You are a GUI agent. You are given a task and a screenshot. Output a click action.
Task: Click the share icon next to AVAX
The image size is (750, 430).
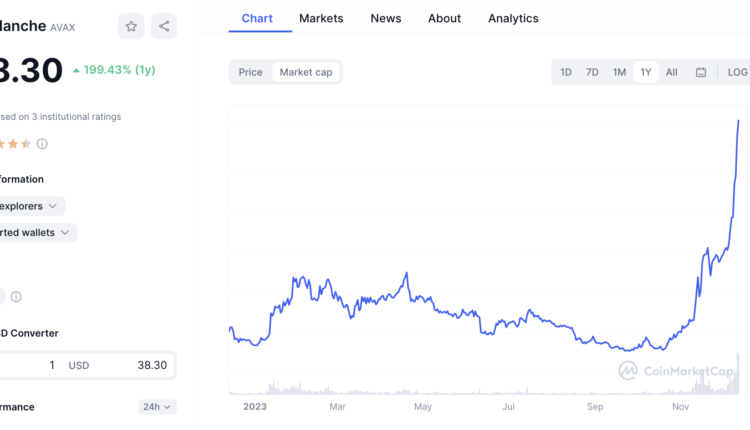pos(164,26)
